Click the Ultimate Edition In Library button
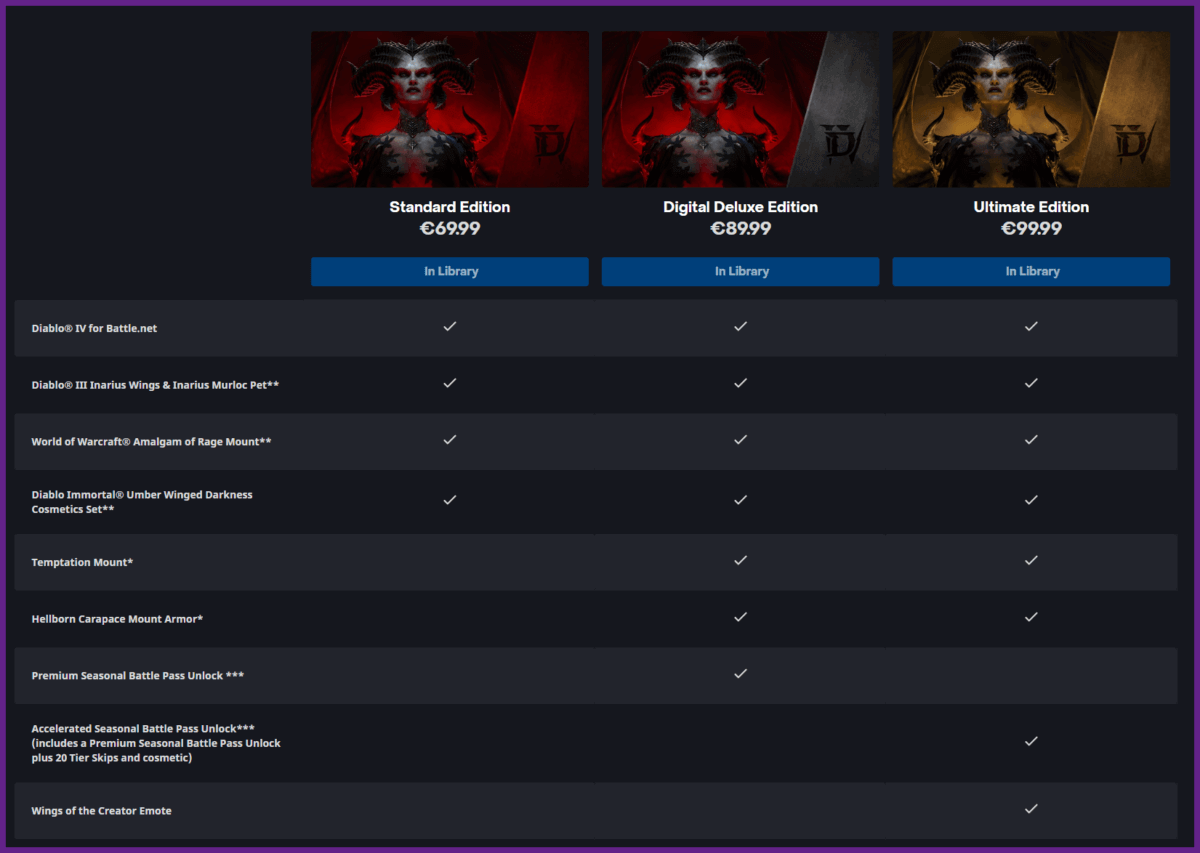Viewport: 1200px width, 853px height. tap(1031, 271)
